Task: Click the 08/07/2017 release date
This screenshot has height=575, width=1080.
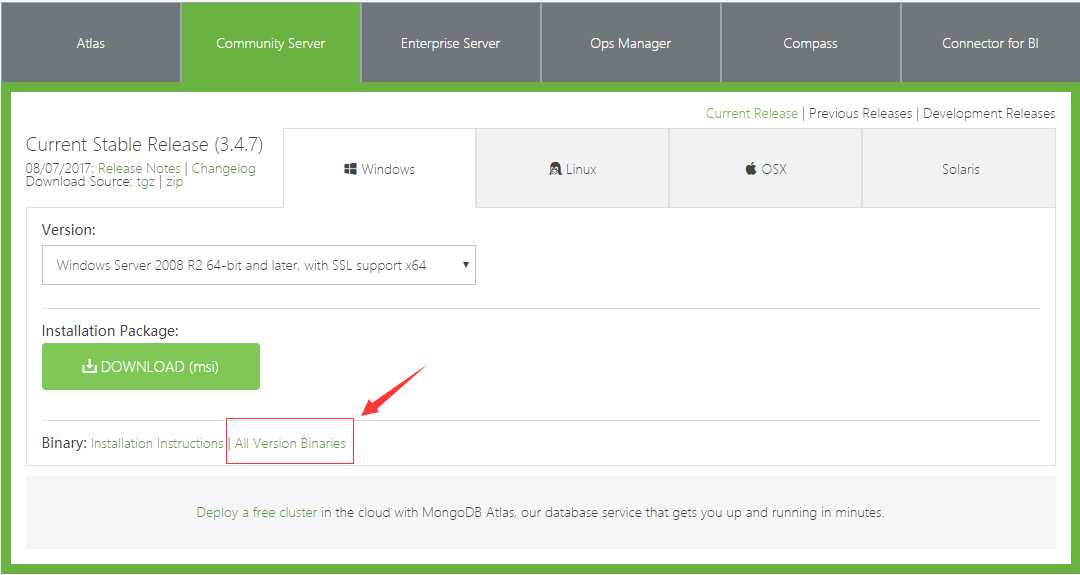Action: (60, 168)
